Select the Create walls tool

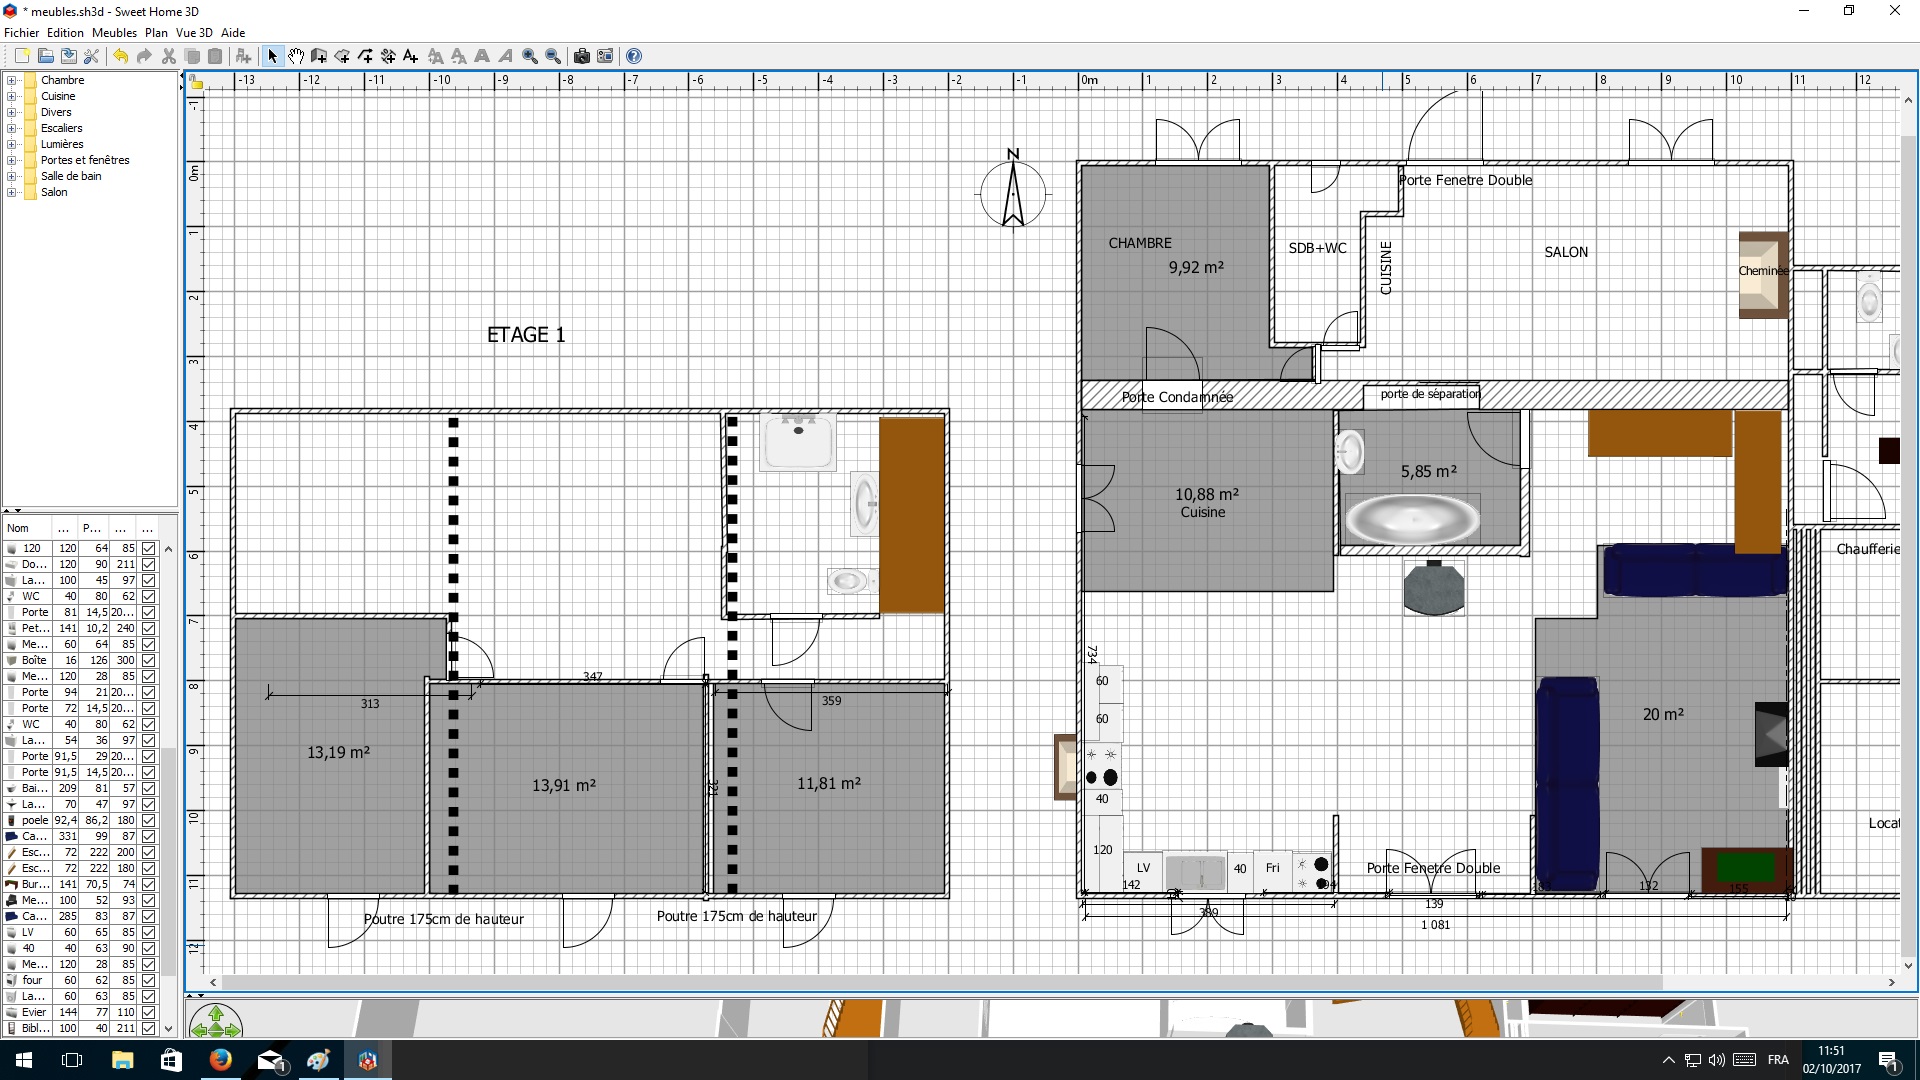coord(319,56)
